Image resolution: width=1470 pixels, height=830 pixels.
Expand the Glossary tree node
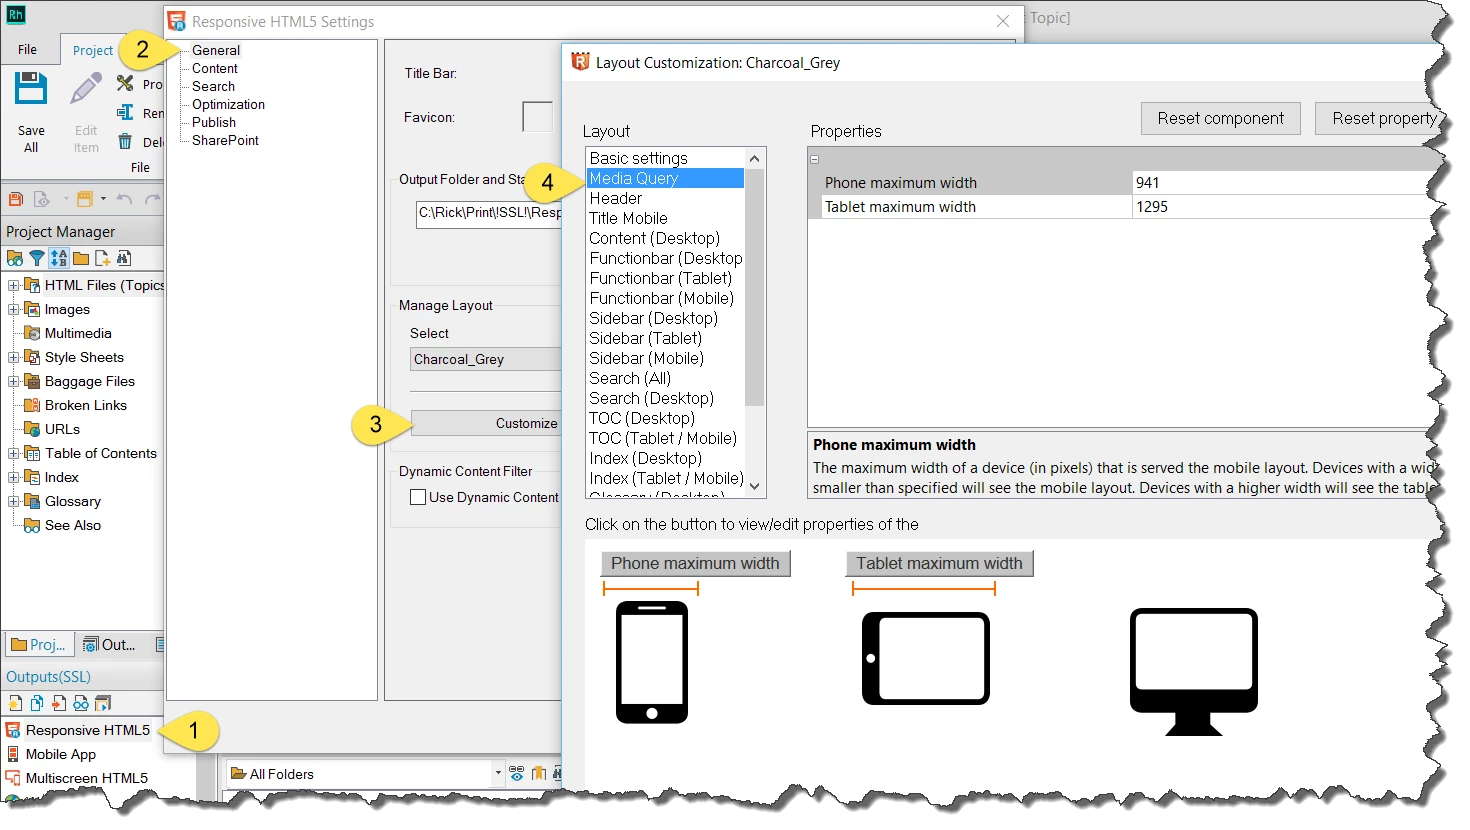[x=14, y=501]
